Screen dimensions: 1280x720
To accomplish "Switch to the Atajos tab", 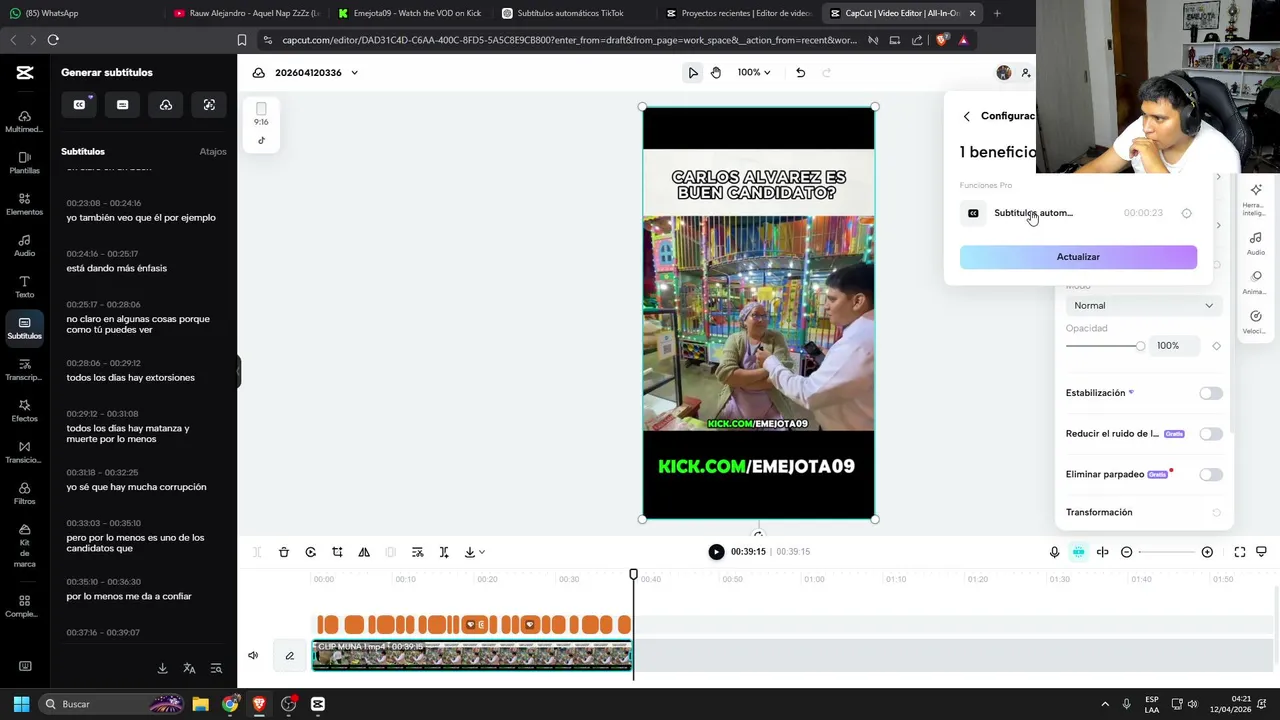I will coord(213,151).
